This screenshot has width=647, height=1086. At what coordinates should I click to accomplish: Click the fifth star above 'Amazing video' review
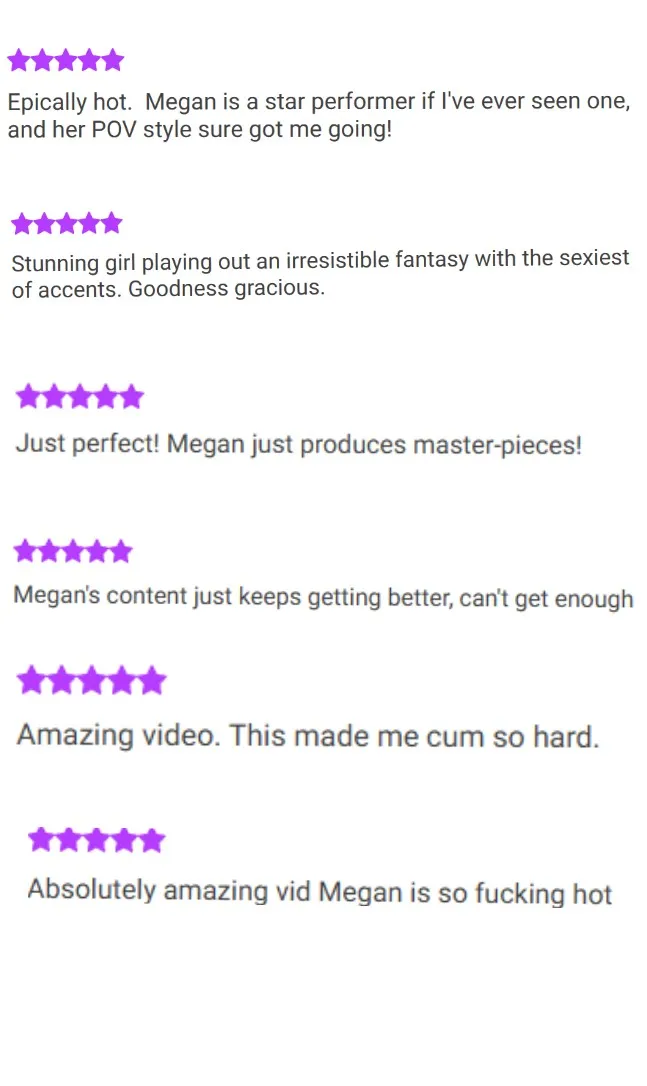(152, 680)
